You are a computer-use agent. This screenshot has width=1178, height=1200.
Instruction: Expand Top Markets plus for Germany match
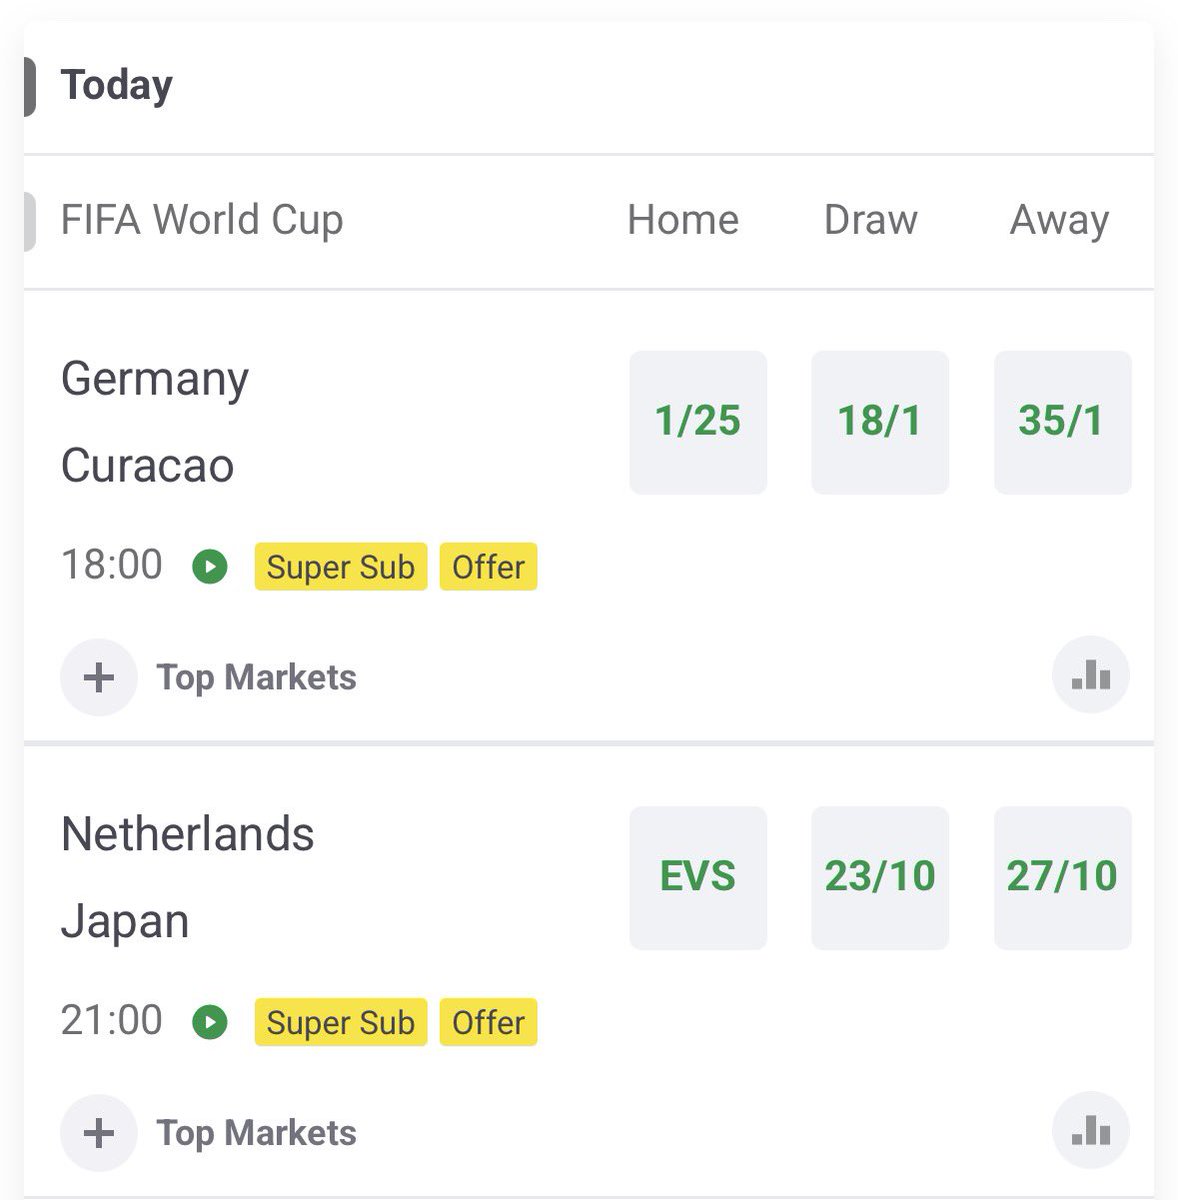[x=98, y=678]
